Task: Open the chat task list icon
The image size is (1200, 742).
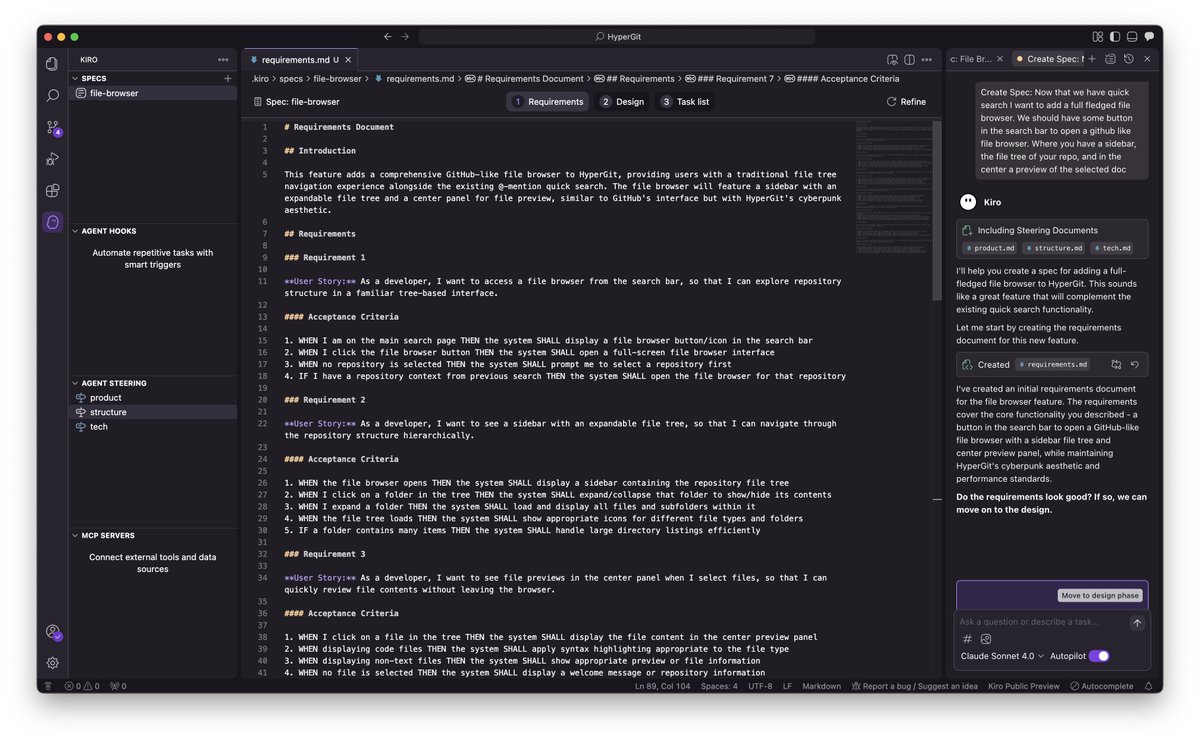Action: pyautogui.click(x=1110, y=59)
